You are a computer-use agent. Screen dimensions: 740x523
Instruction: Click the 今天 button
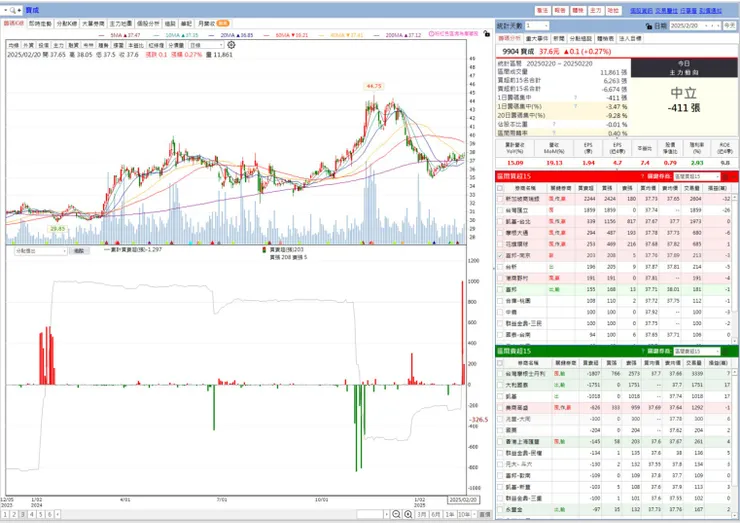tap(730, 25)
